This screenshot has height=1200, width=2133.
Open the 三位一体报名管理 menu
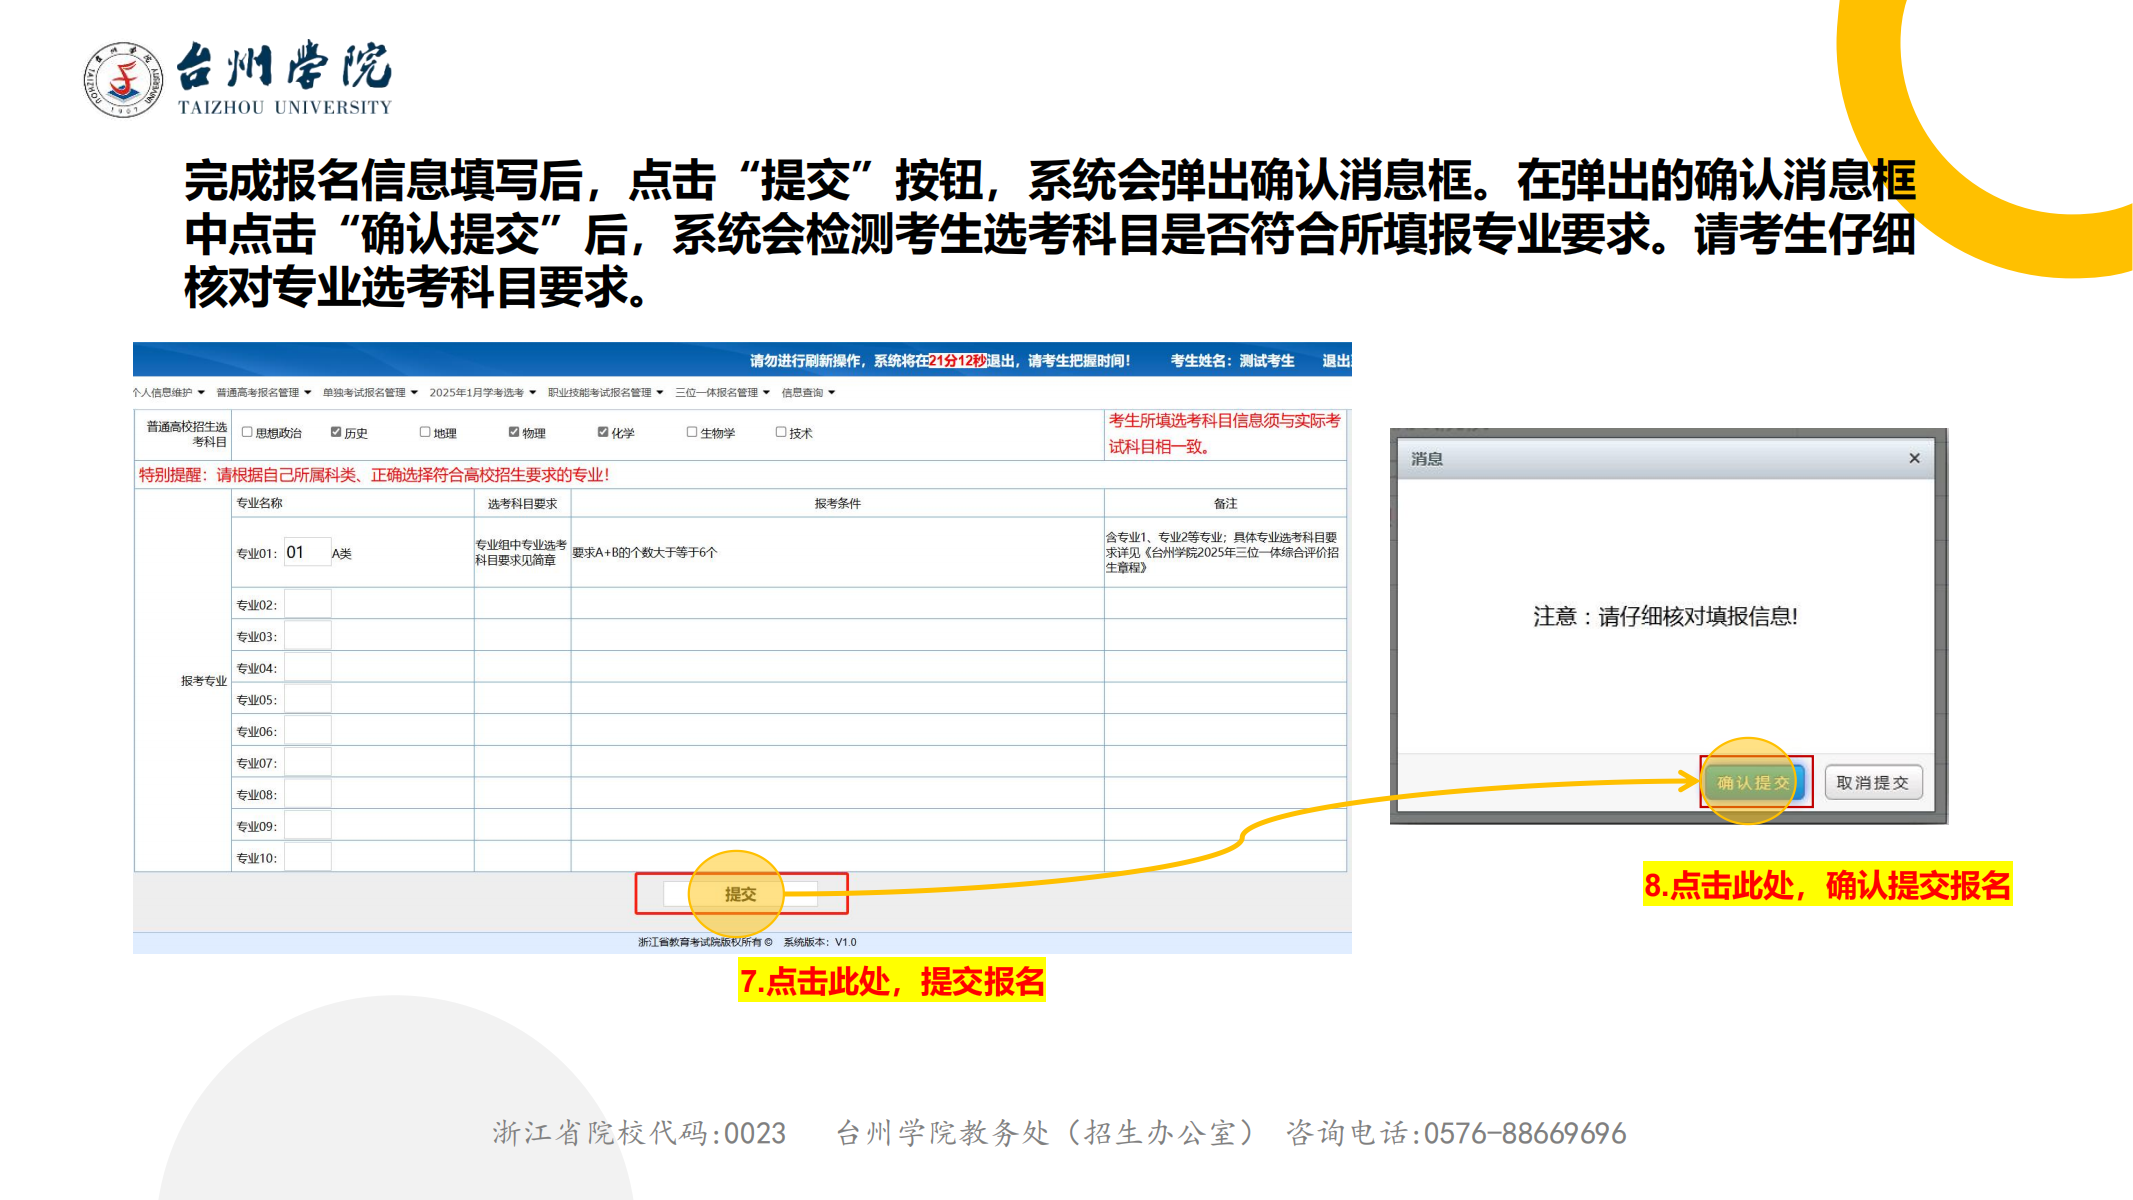pos(723,392)
